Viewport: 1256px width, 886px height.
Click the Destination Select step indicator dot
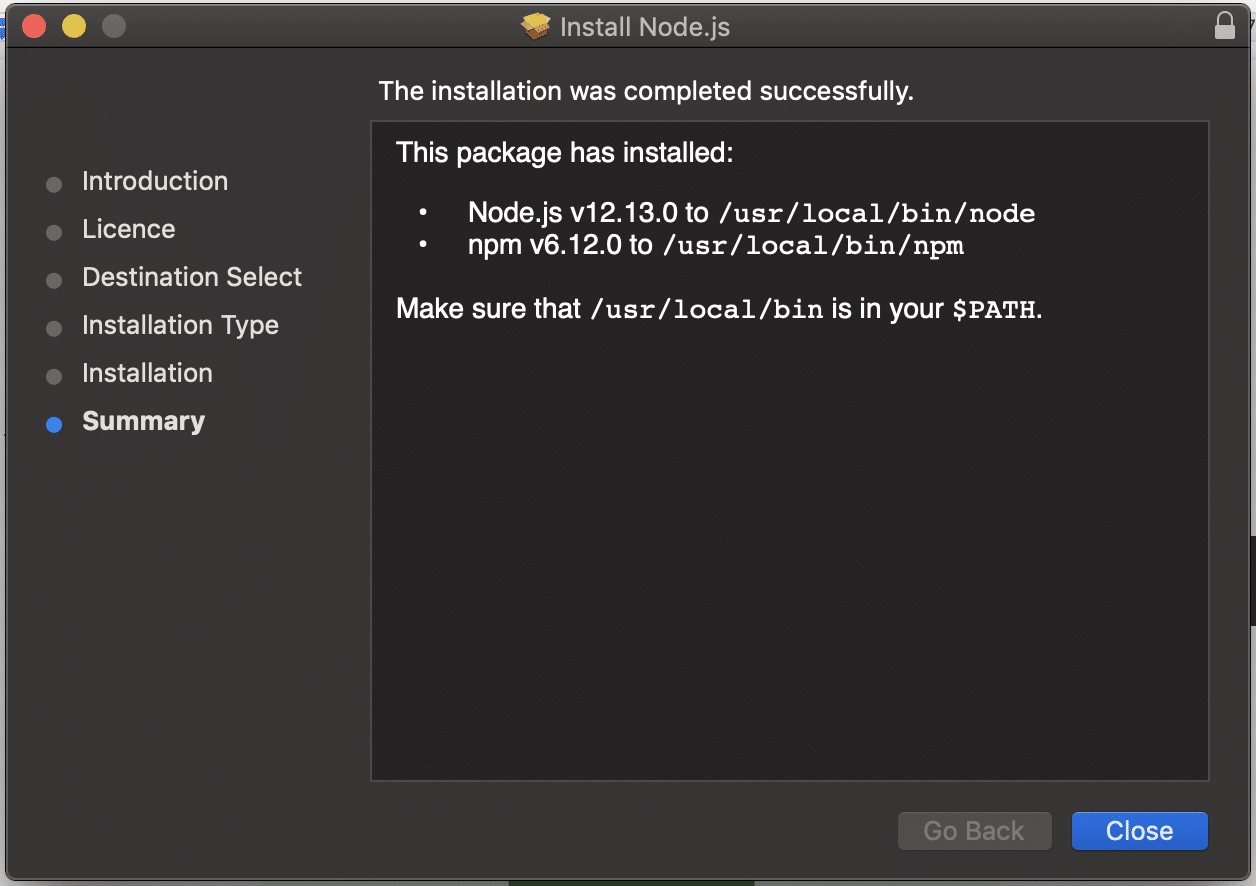[53, 280]
